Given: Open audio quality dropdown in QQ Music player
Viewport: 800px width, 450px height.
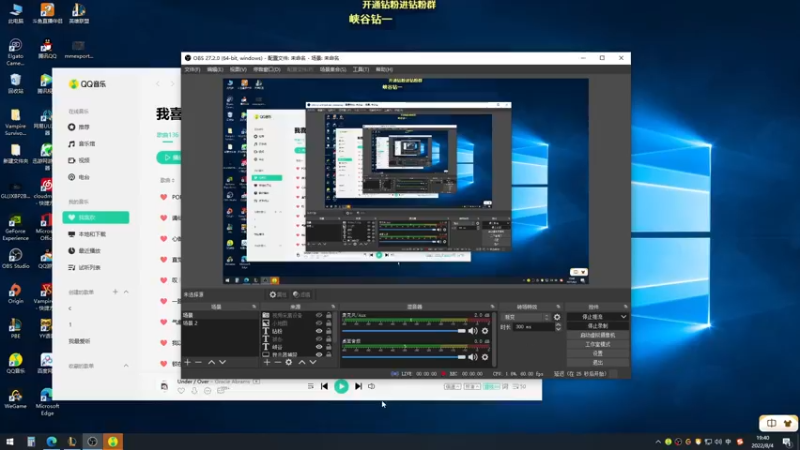Looking at the screenshot, I should point(472,386).
